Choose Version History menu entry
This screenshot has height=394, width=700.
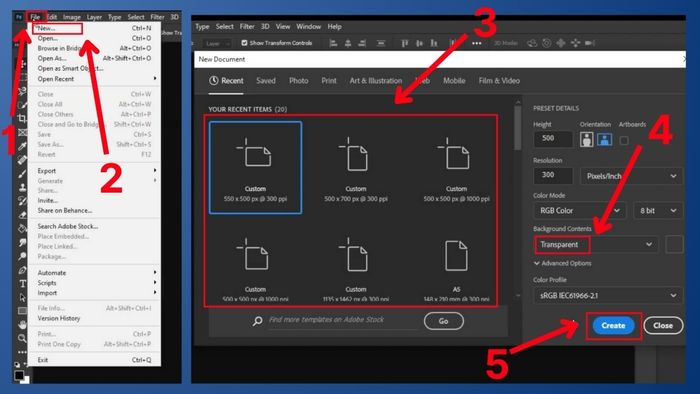pyautogui.click(x=94, y=318)
